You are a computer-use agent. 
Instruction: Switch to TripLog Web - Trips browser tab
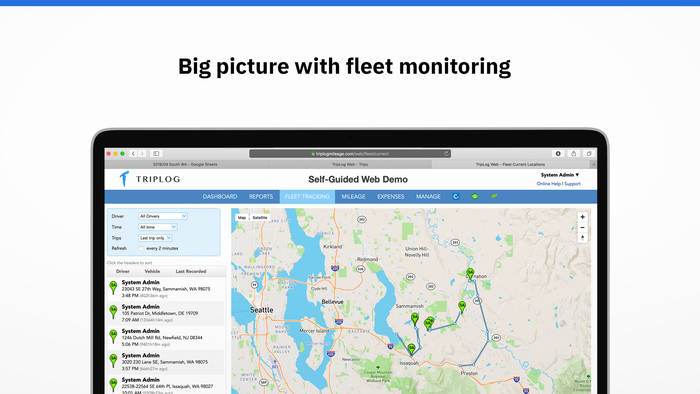(x=350, y=165)
